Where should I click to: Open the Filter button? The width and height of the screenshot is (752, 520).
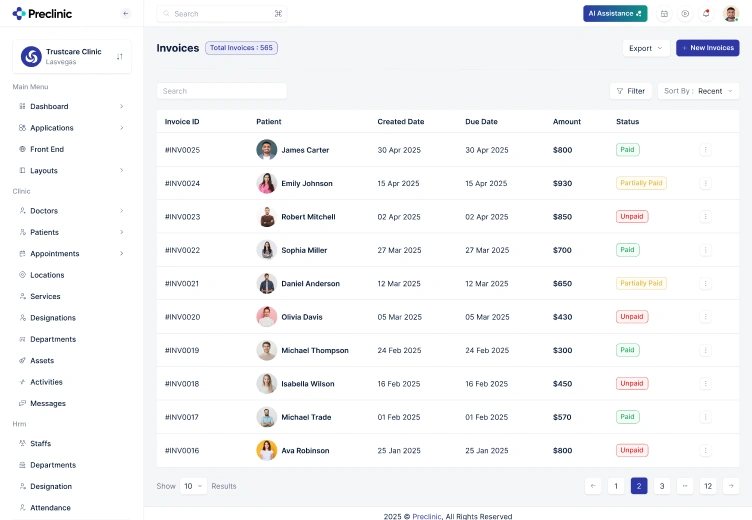point(631,91)
